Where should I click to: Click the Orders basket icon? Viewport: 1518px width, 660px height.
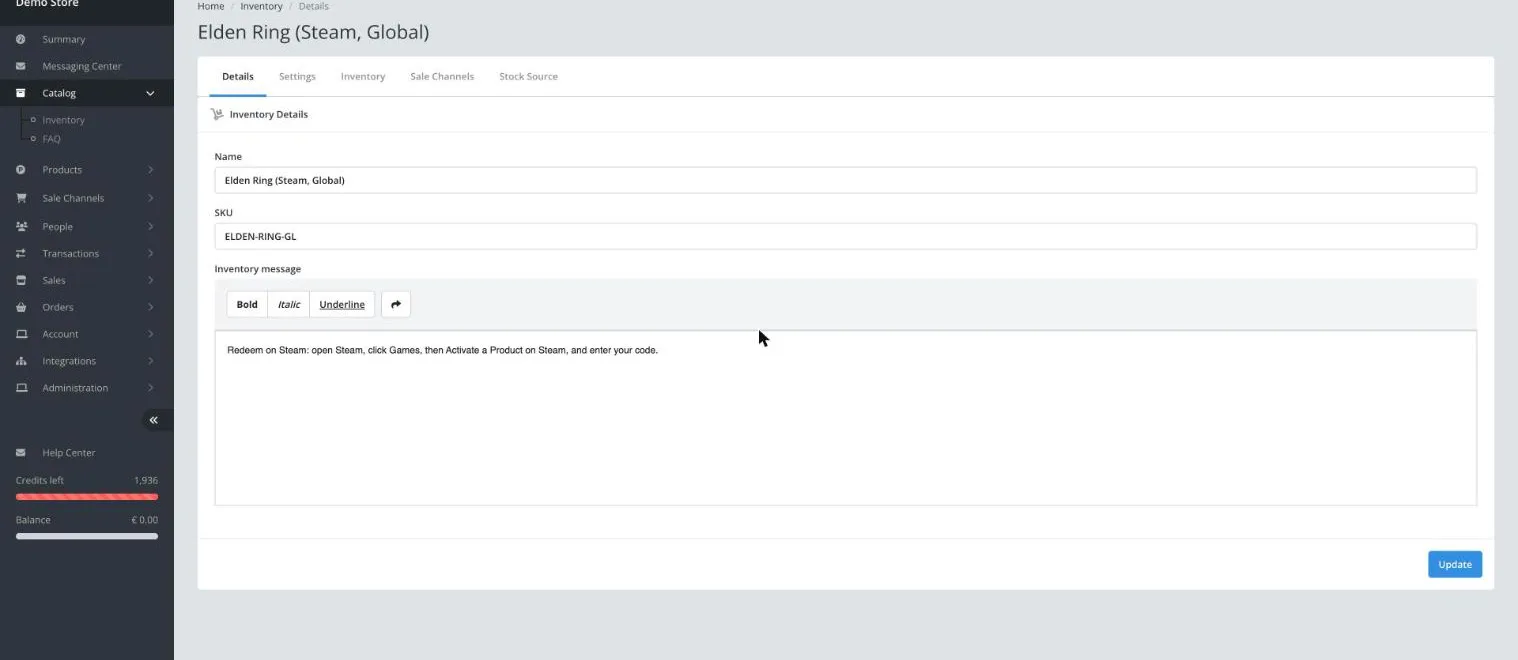point(21,307)
